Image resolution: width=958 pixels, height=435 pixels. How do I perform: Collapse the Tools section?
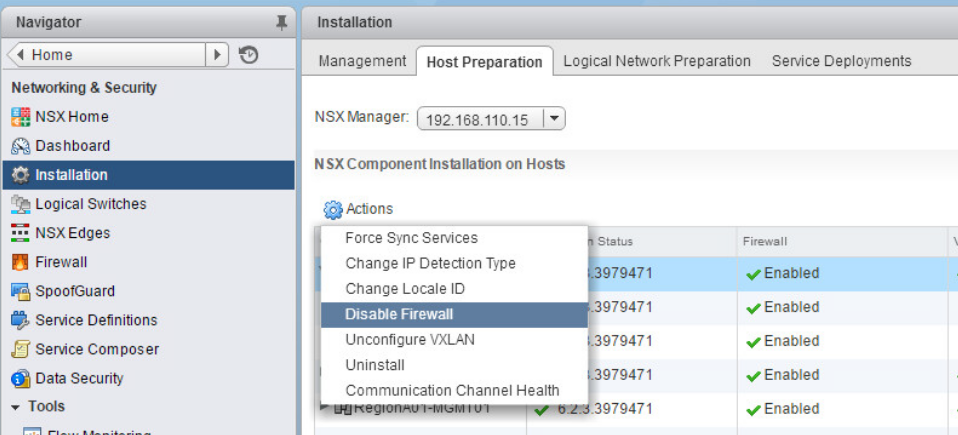15,407
